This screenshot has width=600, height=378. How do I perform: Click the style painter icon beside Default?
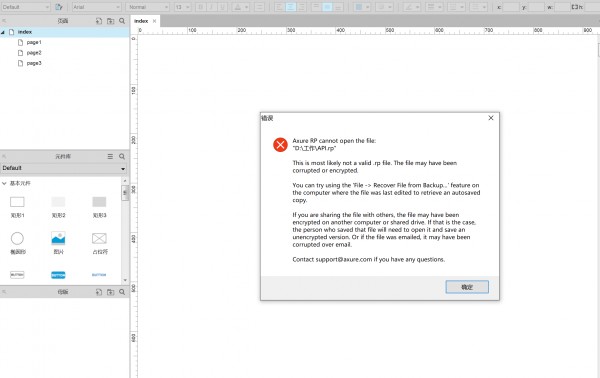pyautogui.click(x=59, y=7)
